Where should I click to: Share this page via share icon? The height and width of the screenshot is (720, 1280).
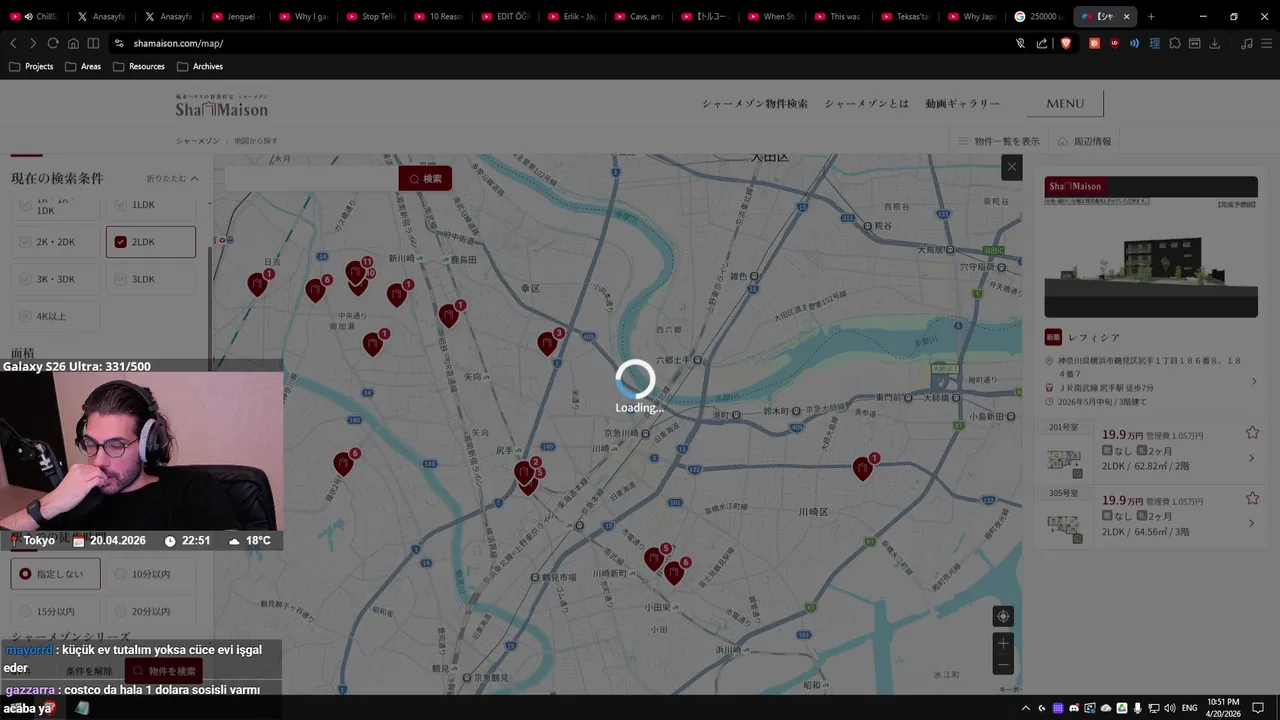(x=1042, y=43)
